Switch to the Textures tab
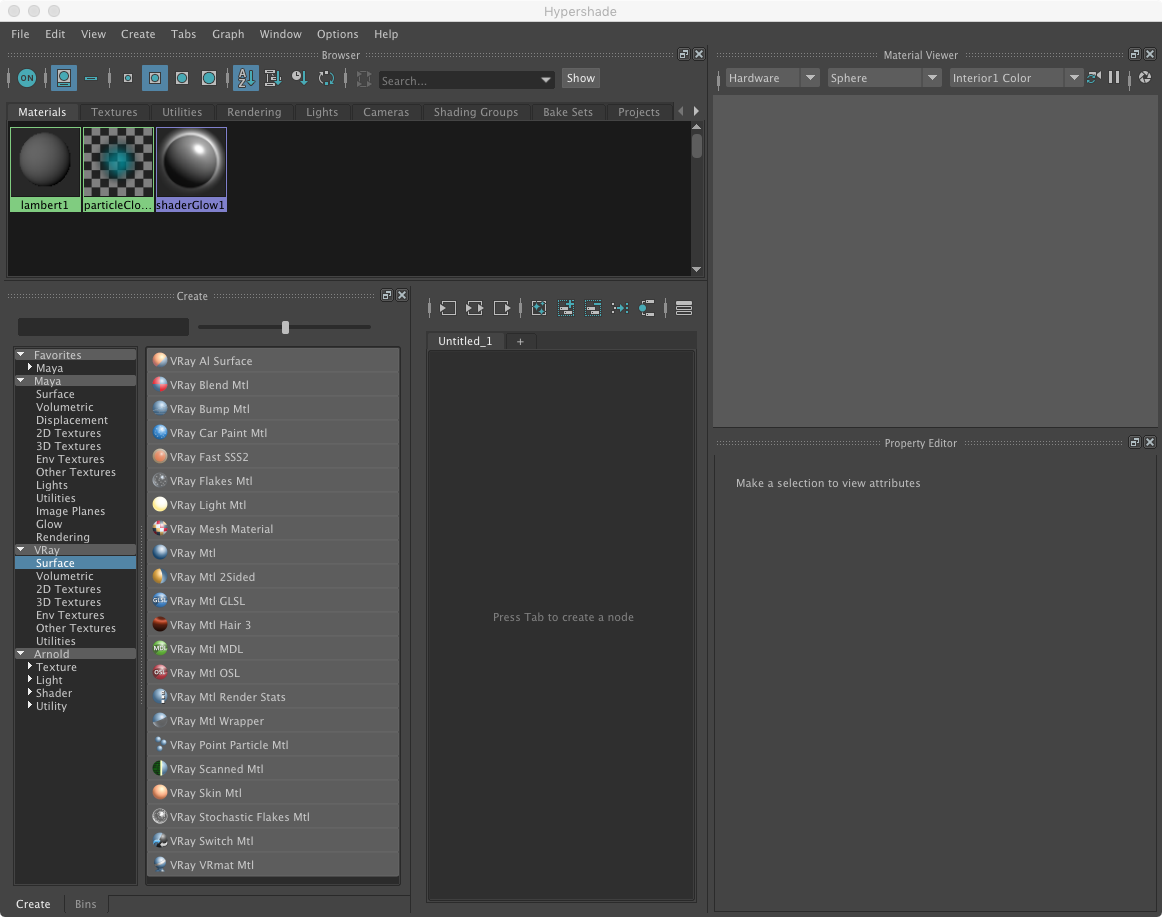 point(113,112)
